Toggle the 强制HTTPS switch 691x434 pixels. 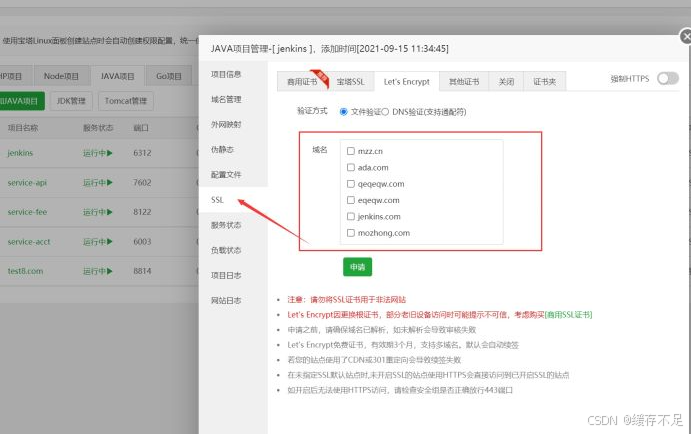pyautogui.click(x=668, y=78)
